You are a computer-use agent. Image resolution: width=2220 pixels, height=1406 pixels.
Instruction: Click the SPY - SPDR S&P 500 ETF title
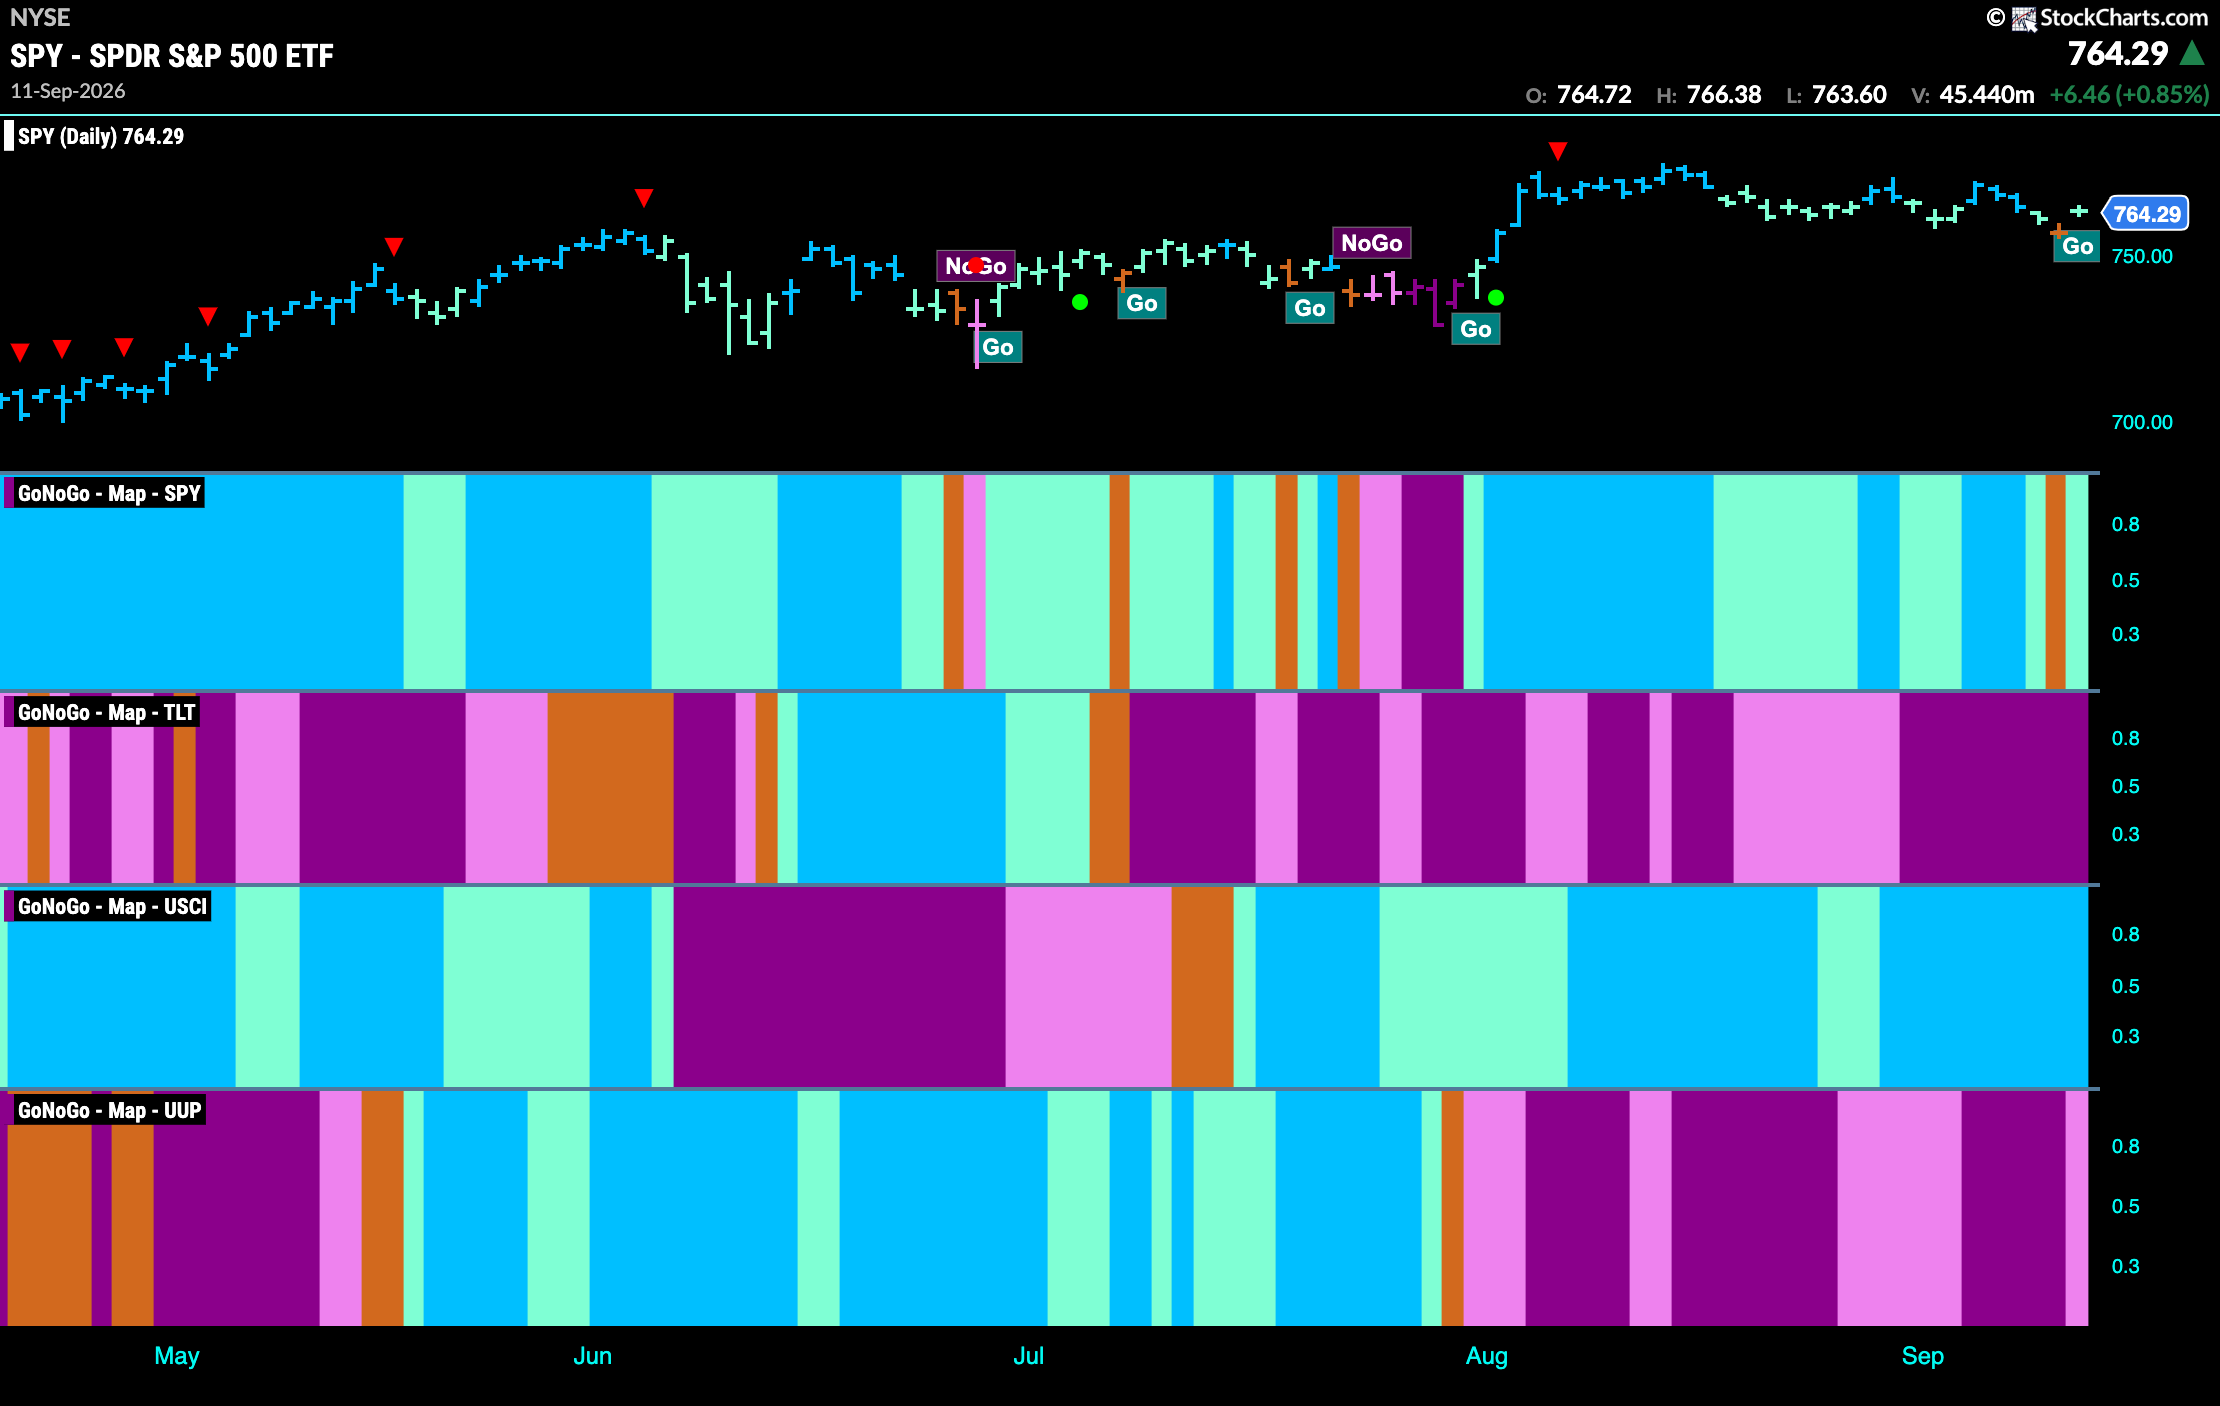[x=172, y=56]
